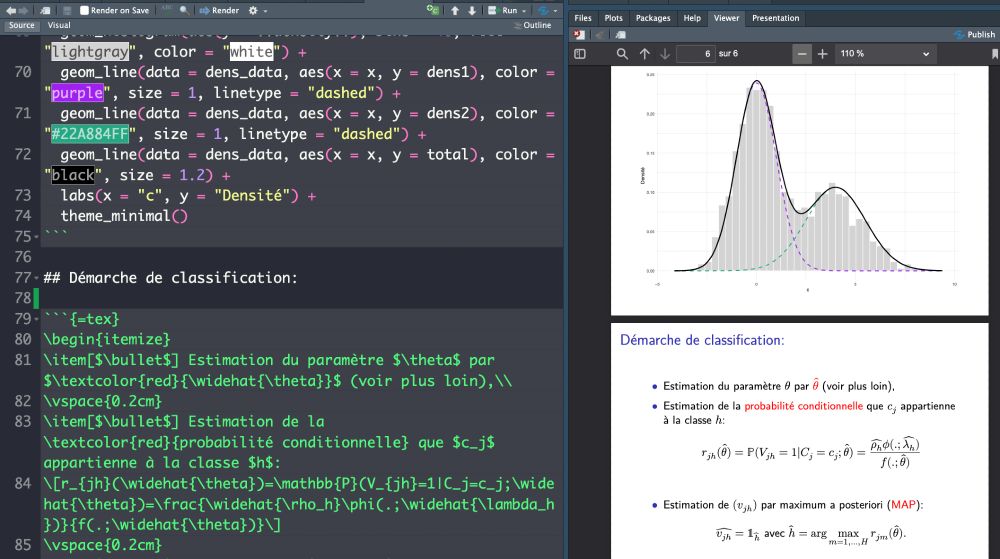Jump to previous chunk with up arrow
This screenshot has width=1000, height=559.
point(455,10)
